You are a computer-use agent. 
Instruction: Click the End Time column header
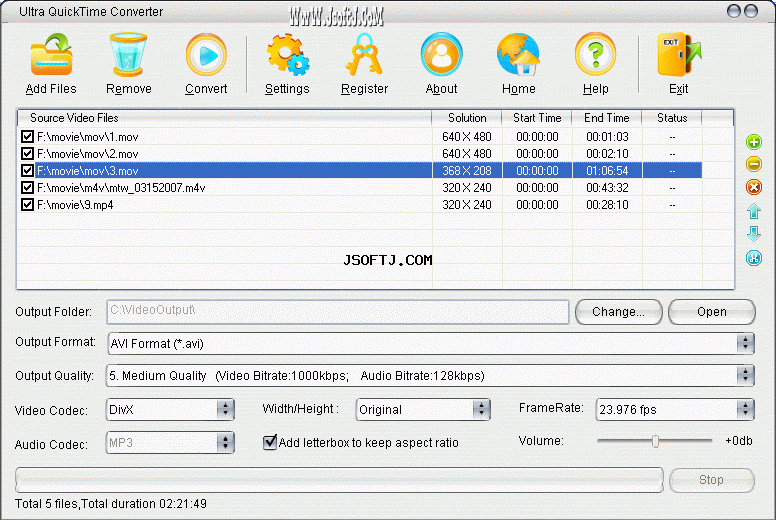coord(607,118)
